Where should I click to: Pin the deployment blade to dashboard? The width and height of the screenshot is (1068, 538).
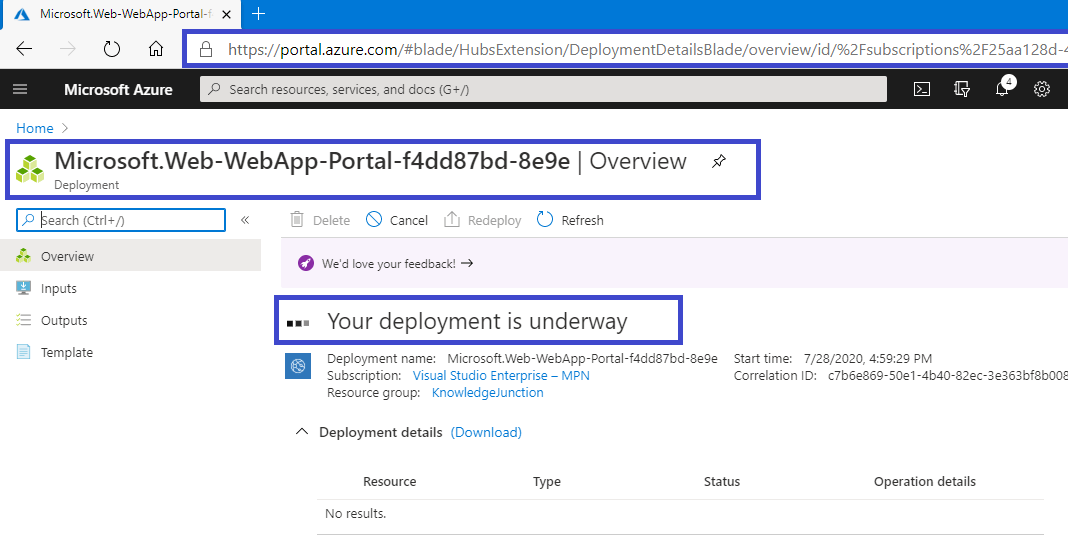click(x=719, y=162)
